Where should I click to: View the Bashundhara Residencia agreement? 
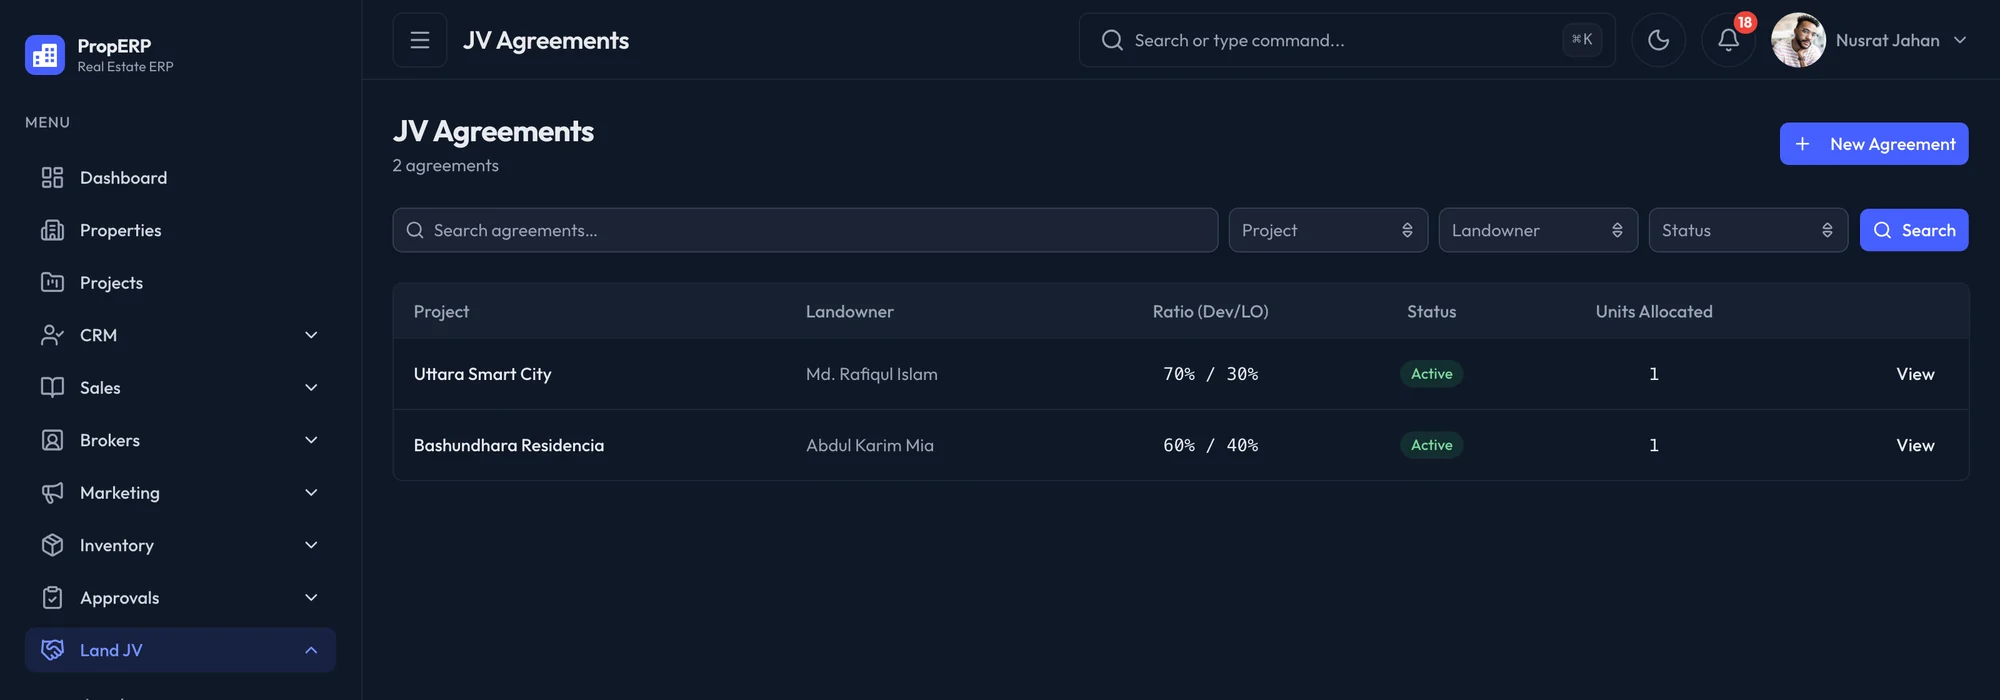tap(1915, 445)
